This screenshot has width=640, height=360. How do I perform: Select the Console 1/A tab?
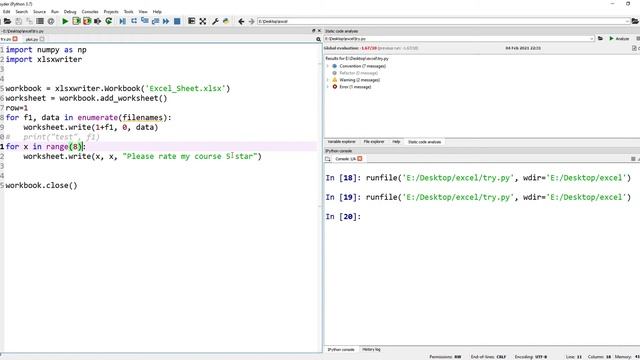[345, 159]
